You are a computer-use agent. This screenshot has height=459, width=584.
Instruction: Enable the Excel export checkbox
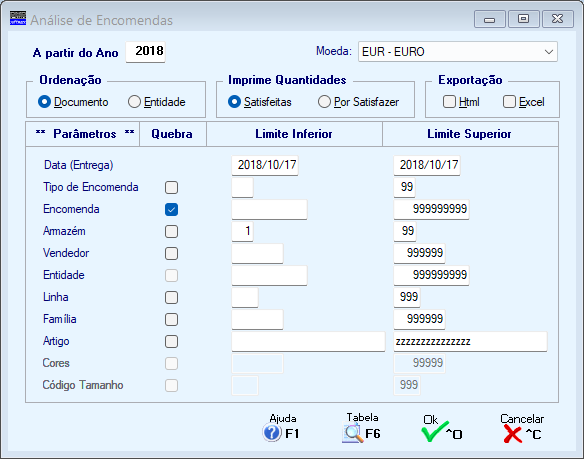[x=509, y=102]
